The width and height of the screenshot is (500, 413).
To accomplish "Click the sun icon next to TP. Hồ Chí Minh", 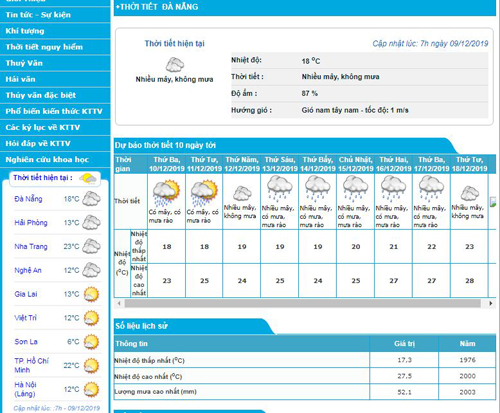I will (x=91, y=365).
